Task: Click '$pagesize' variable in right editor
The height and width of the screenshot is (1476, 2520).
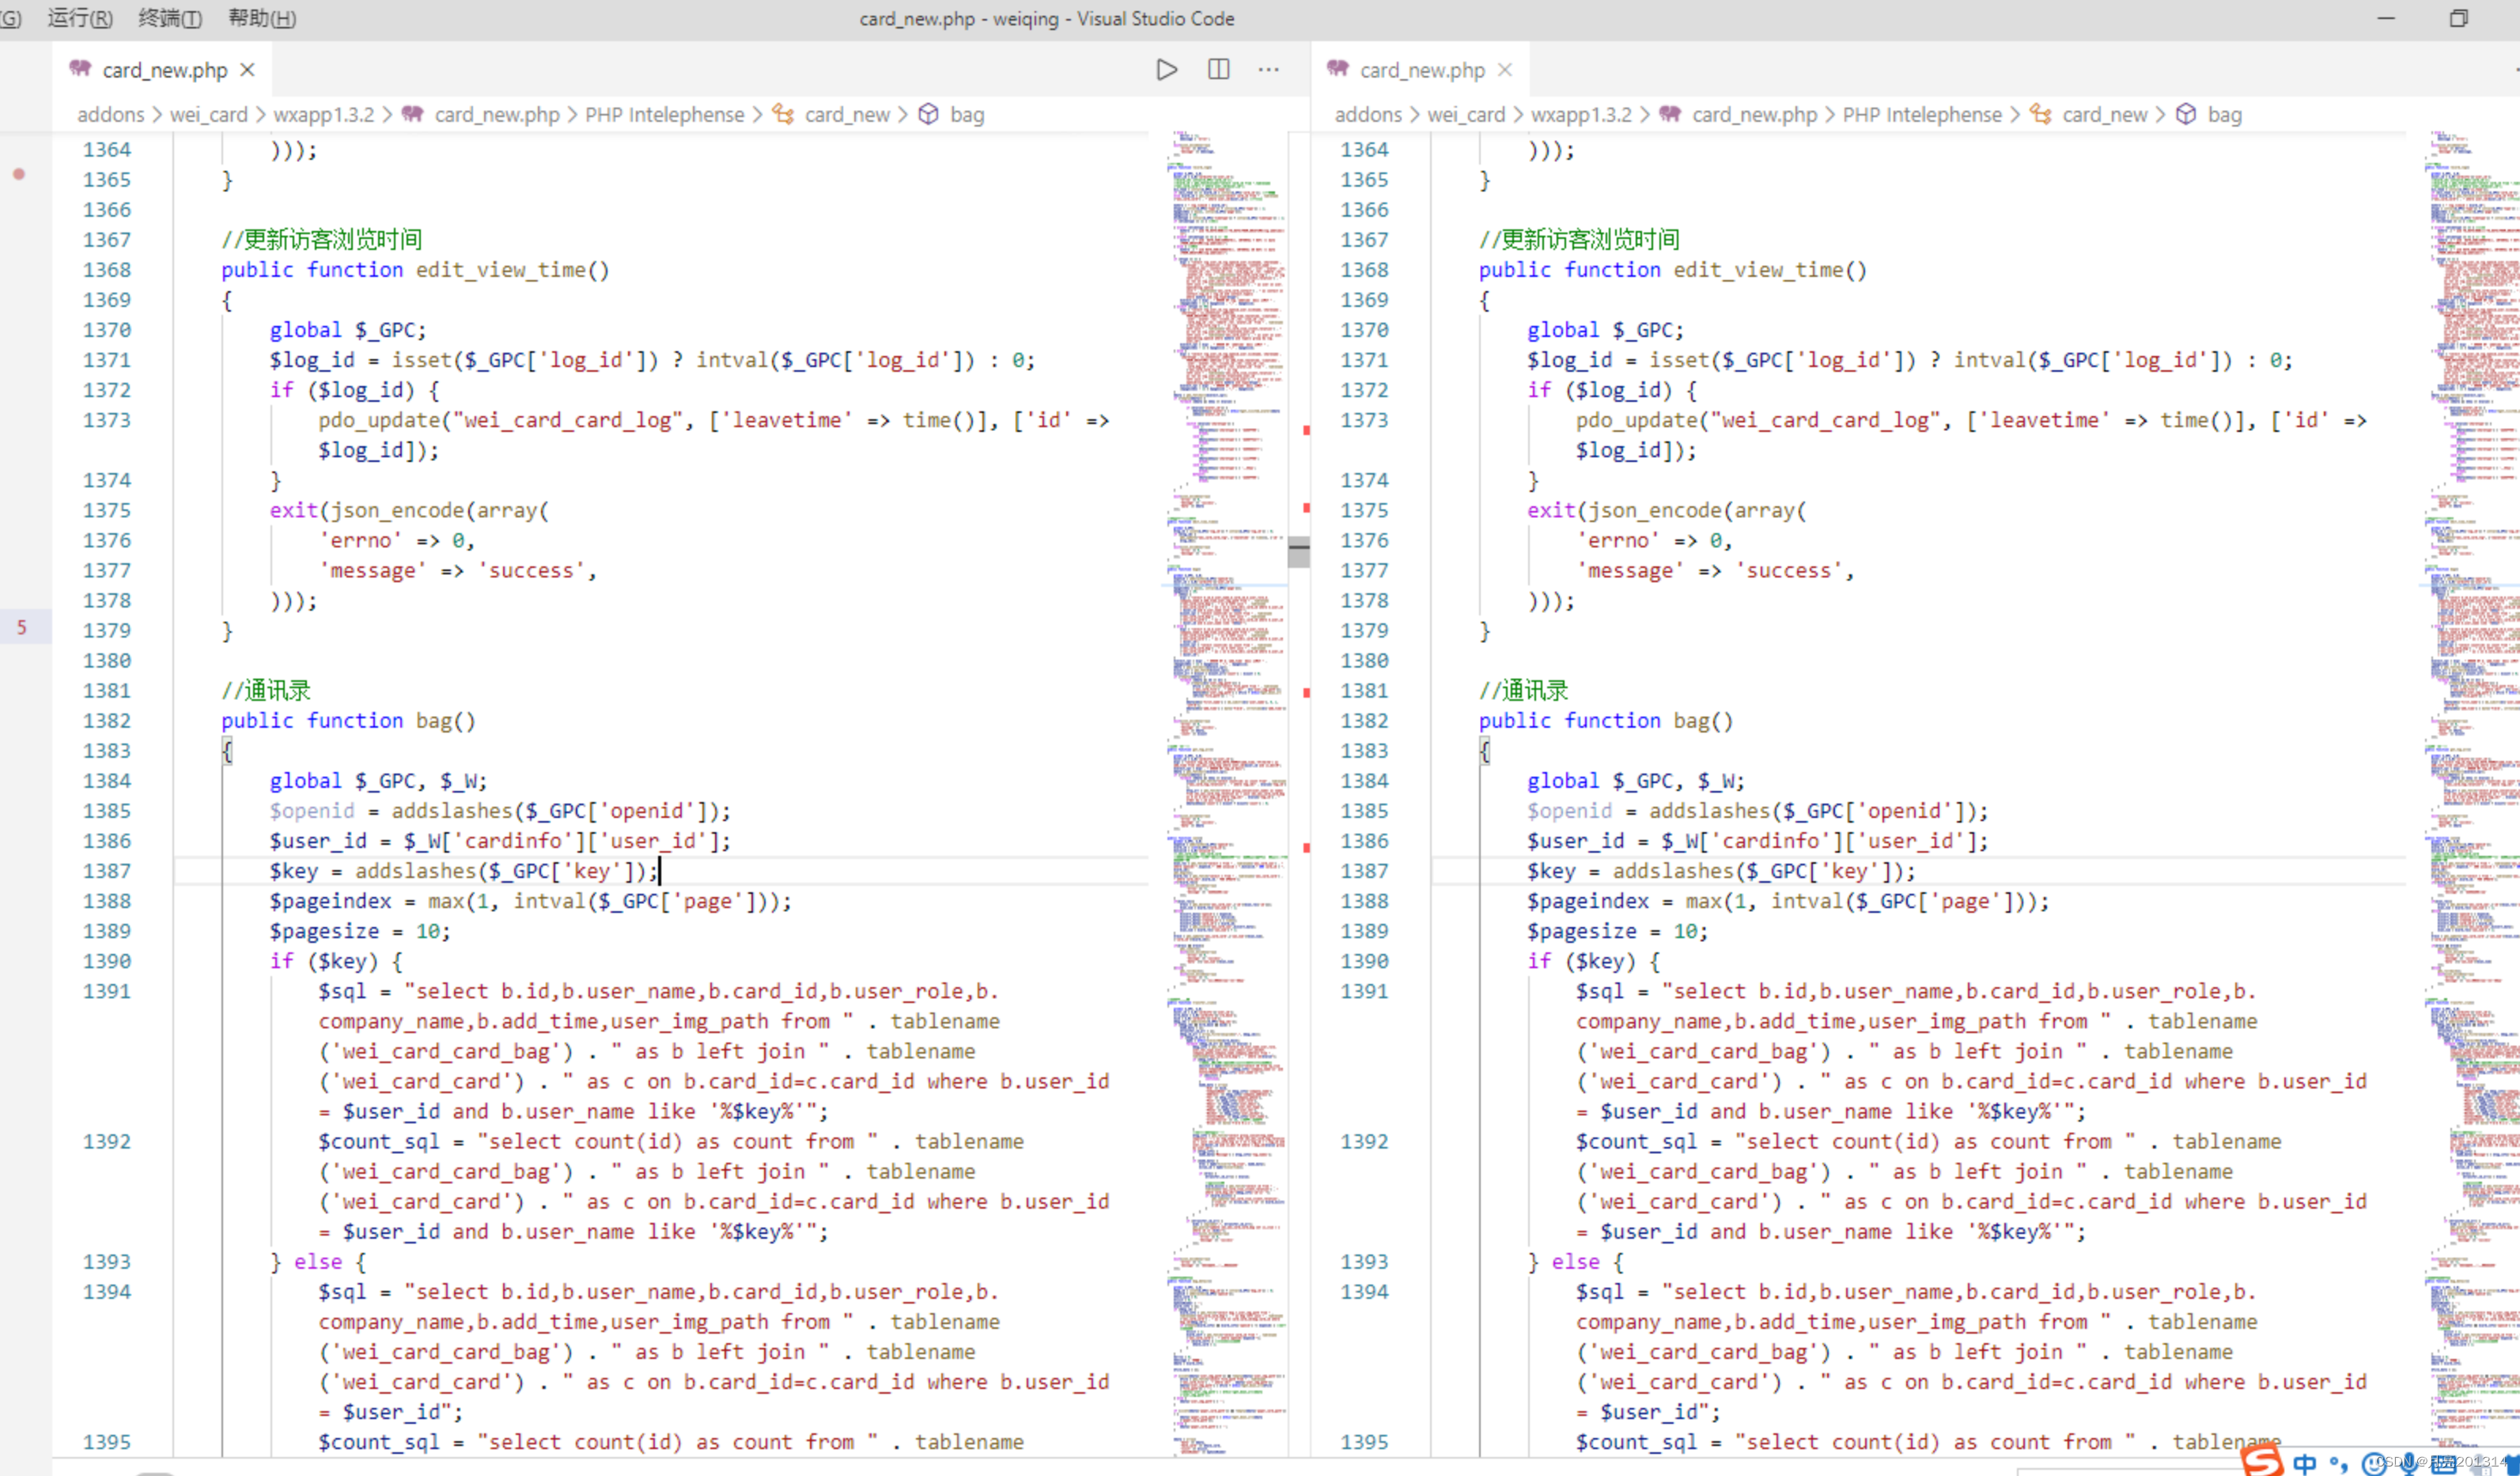Action: click(x=1582, y=931)
